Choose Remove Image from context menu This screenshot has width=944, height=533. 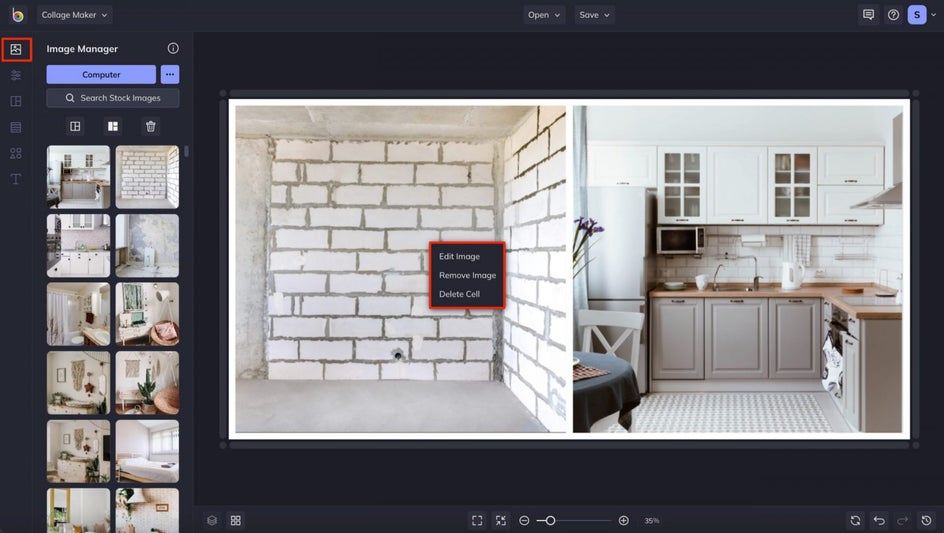[467, 275]
